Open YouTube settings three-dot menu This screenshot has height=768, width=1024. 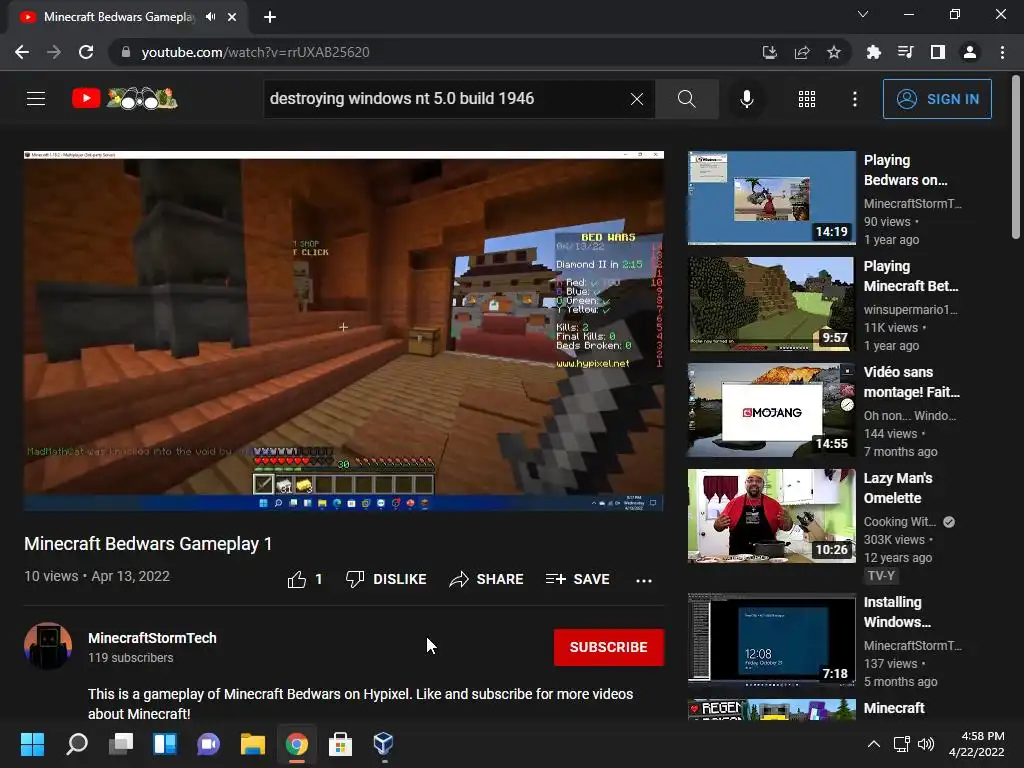click(x=854, y=99)
